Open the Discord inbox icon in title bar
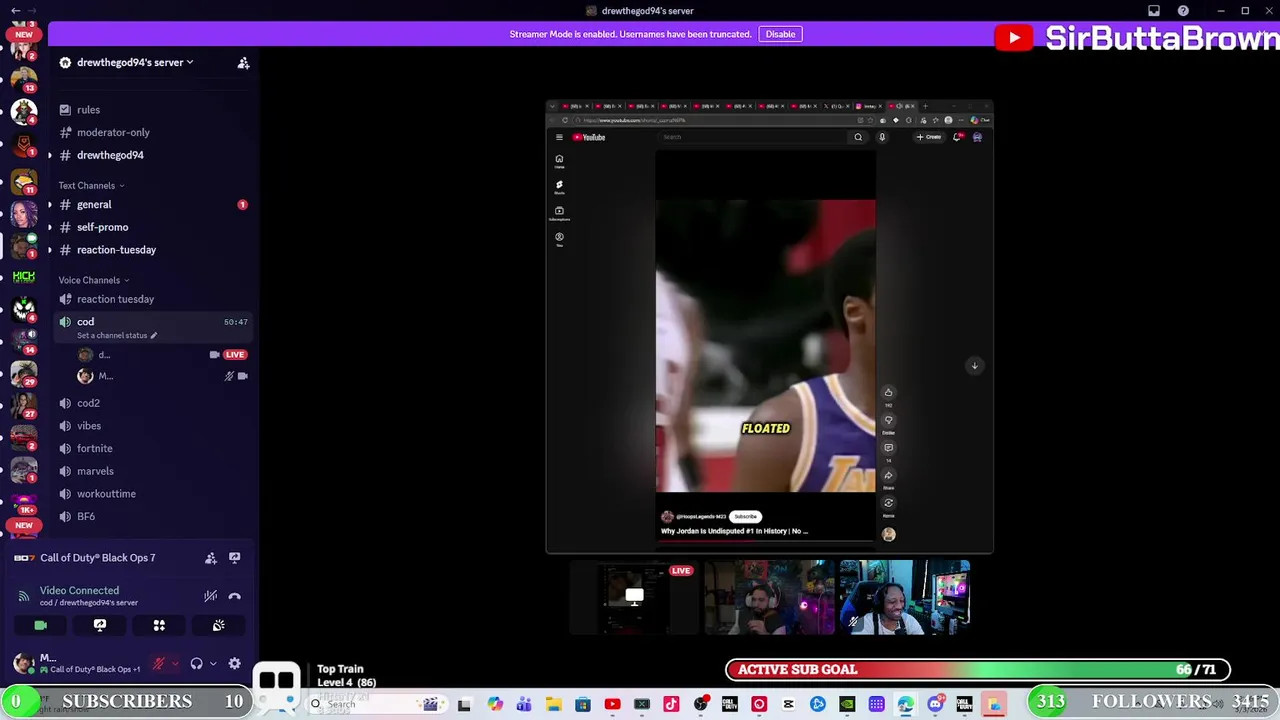The height and width of the screenshot is (720, 1280). 1154,11
